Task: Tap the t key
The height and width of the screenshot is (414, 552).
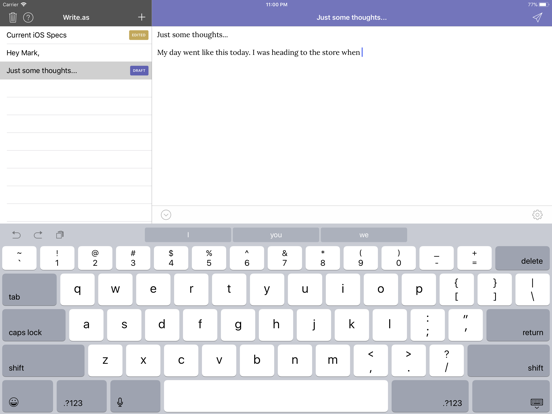Action: click(x=229, y=289)
